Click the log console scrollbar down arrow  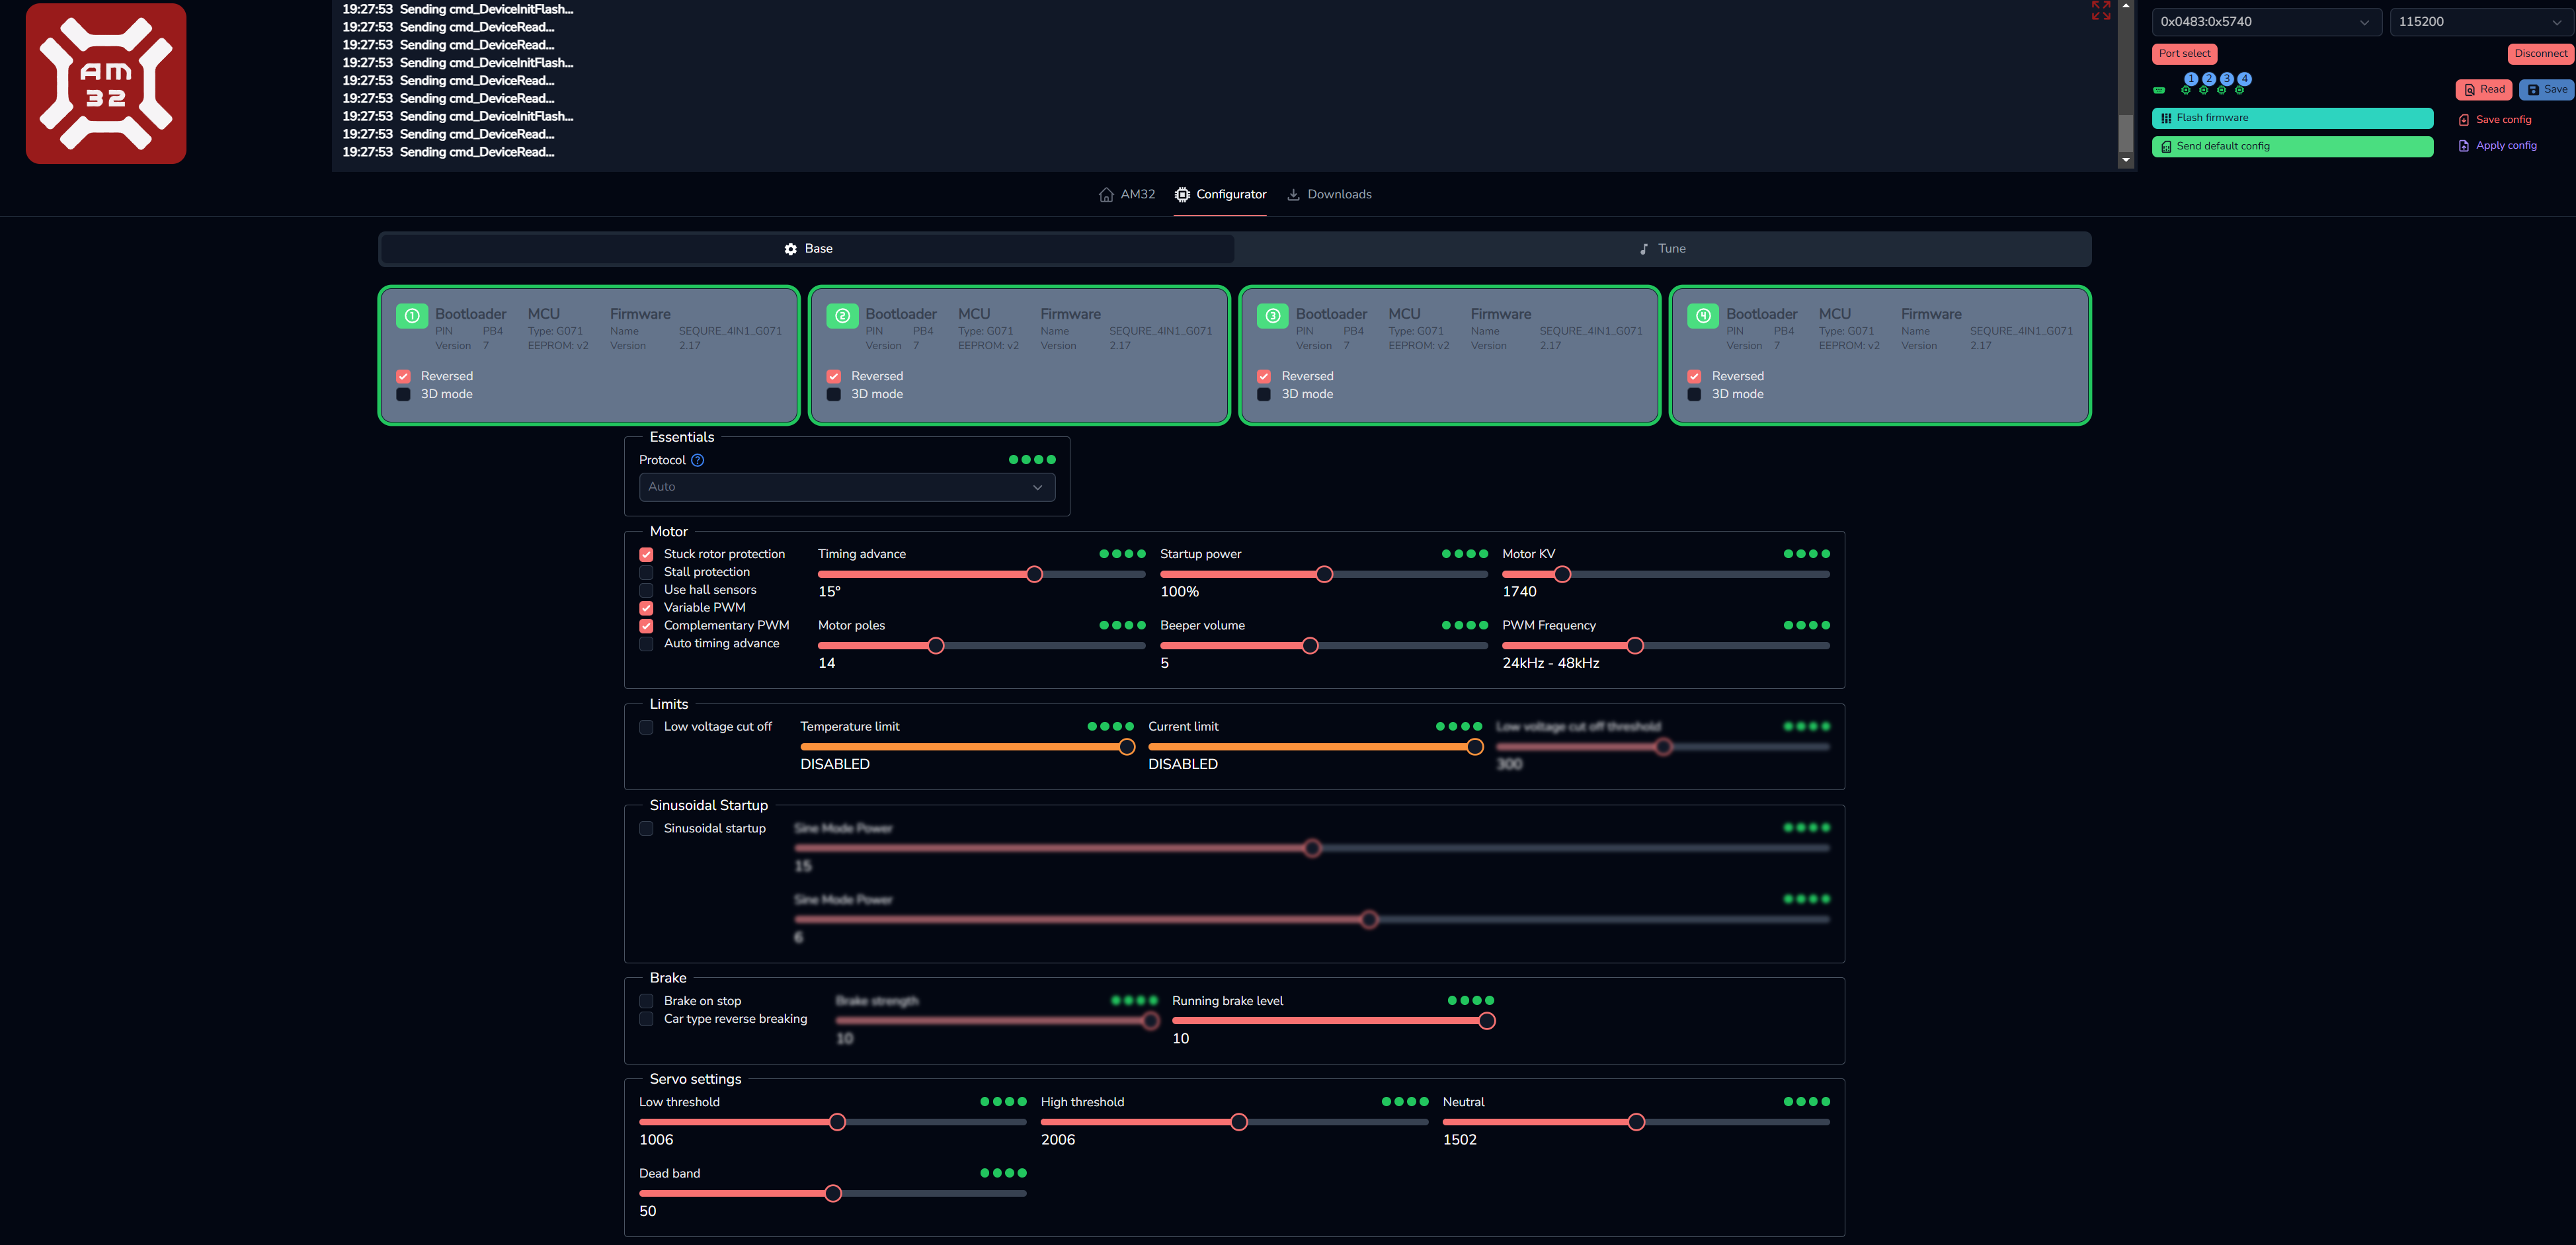tap(2126, 160)
